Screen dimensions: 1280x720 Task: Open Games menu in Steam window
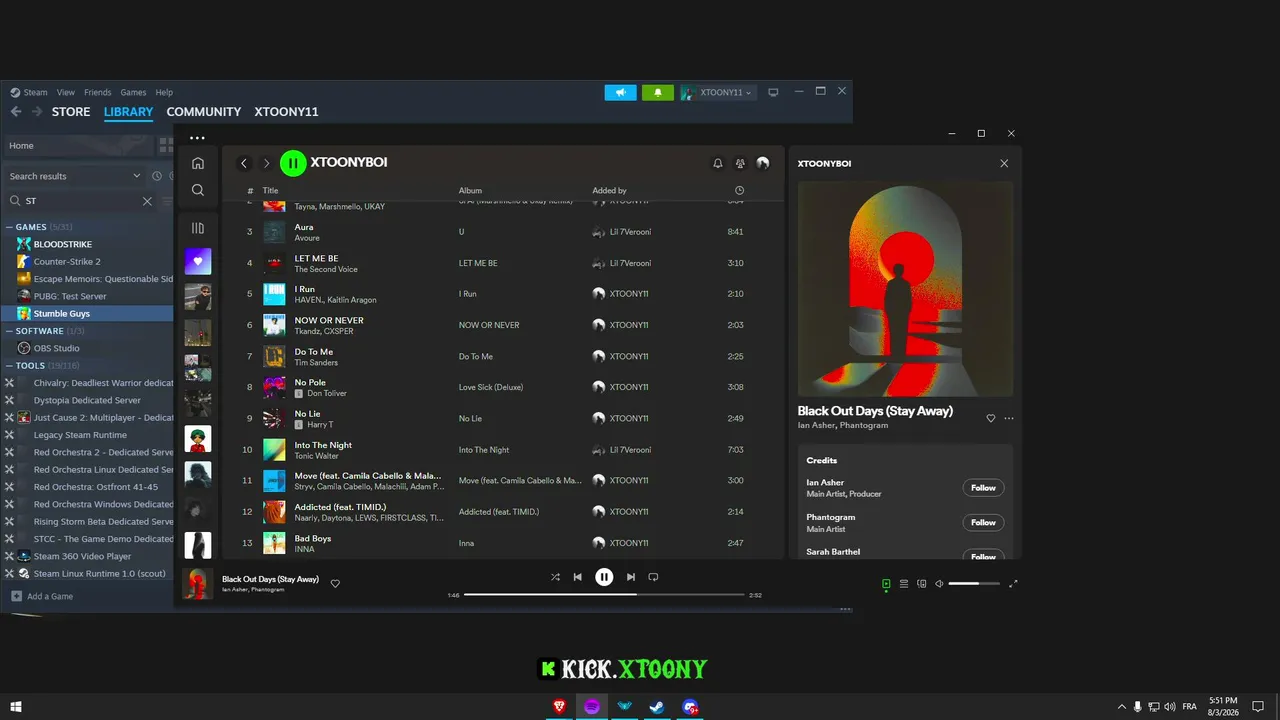tap(133, 92)
